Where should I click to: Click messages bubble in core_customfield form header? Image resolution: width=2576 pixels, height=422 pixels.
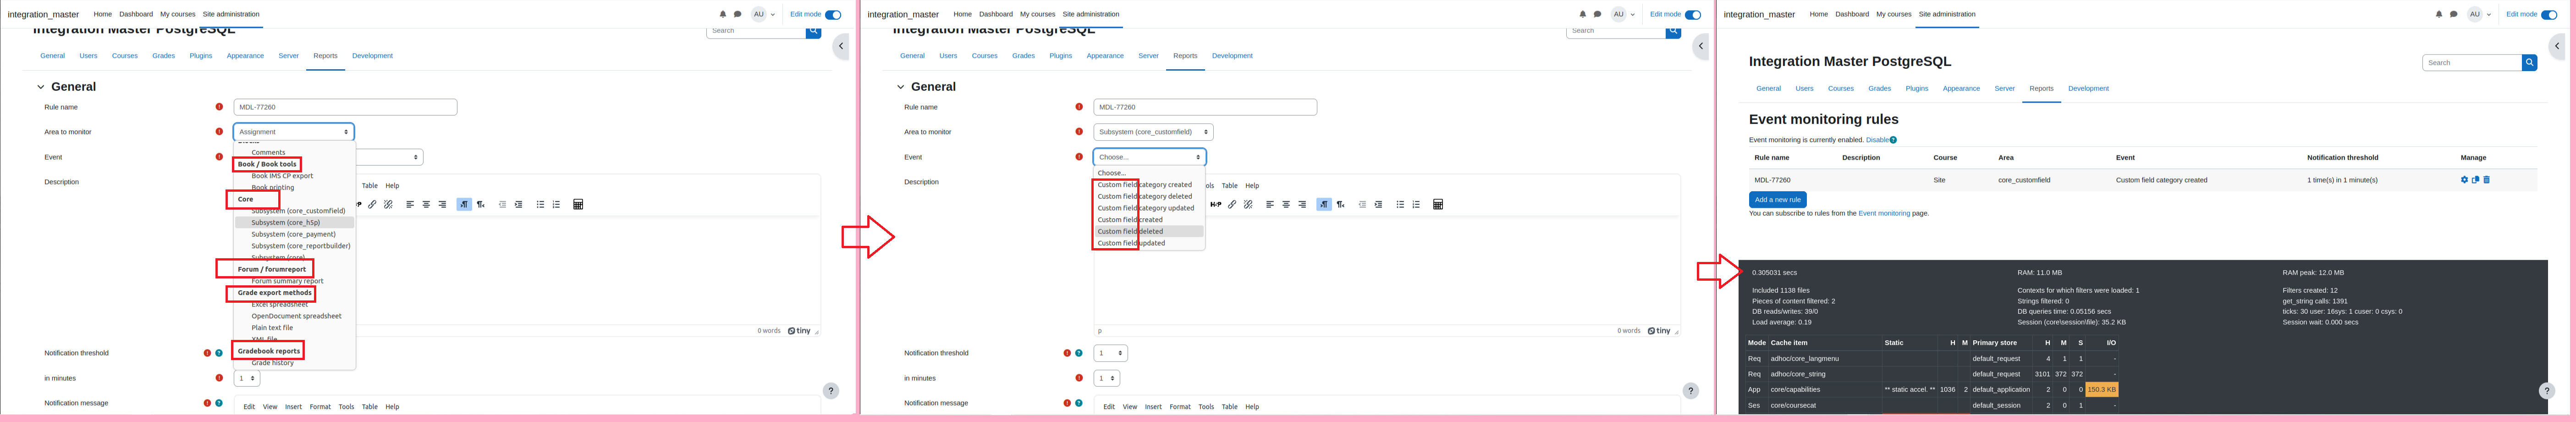coord(1597,14)
